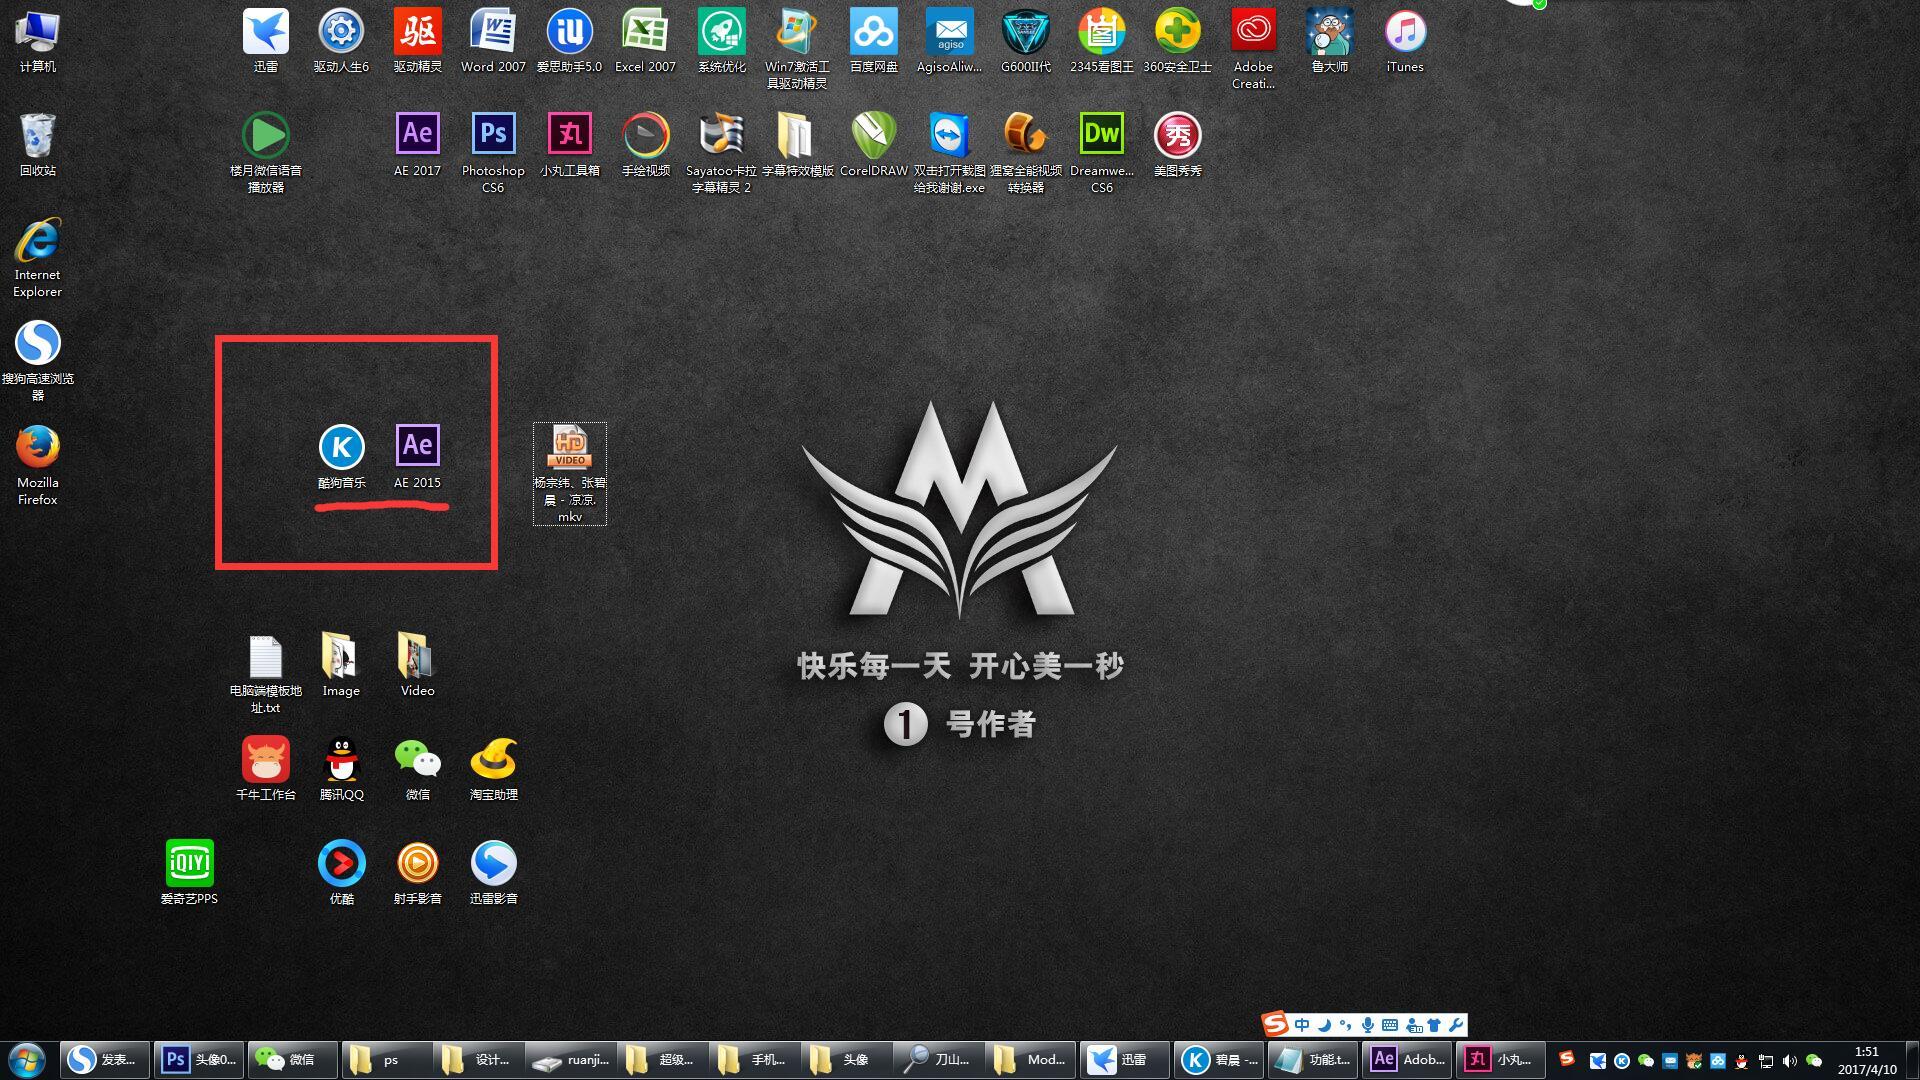Open Sogou IME soft keyboard icon
The height and width of the screenshot is (1080, 1920).
point(1390,1025)
